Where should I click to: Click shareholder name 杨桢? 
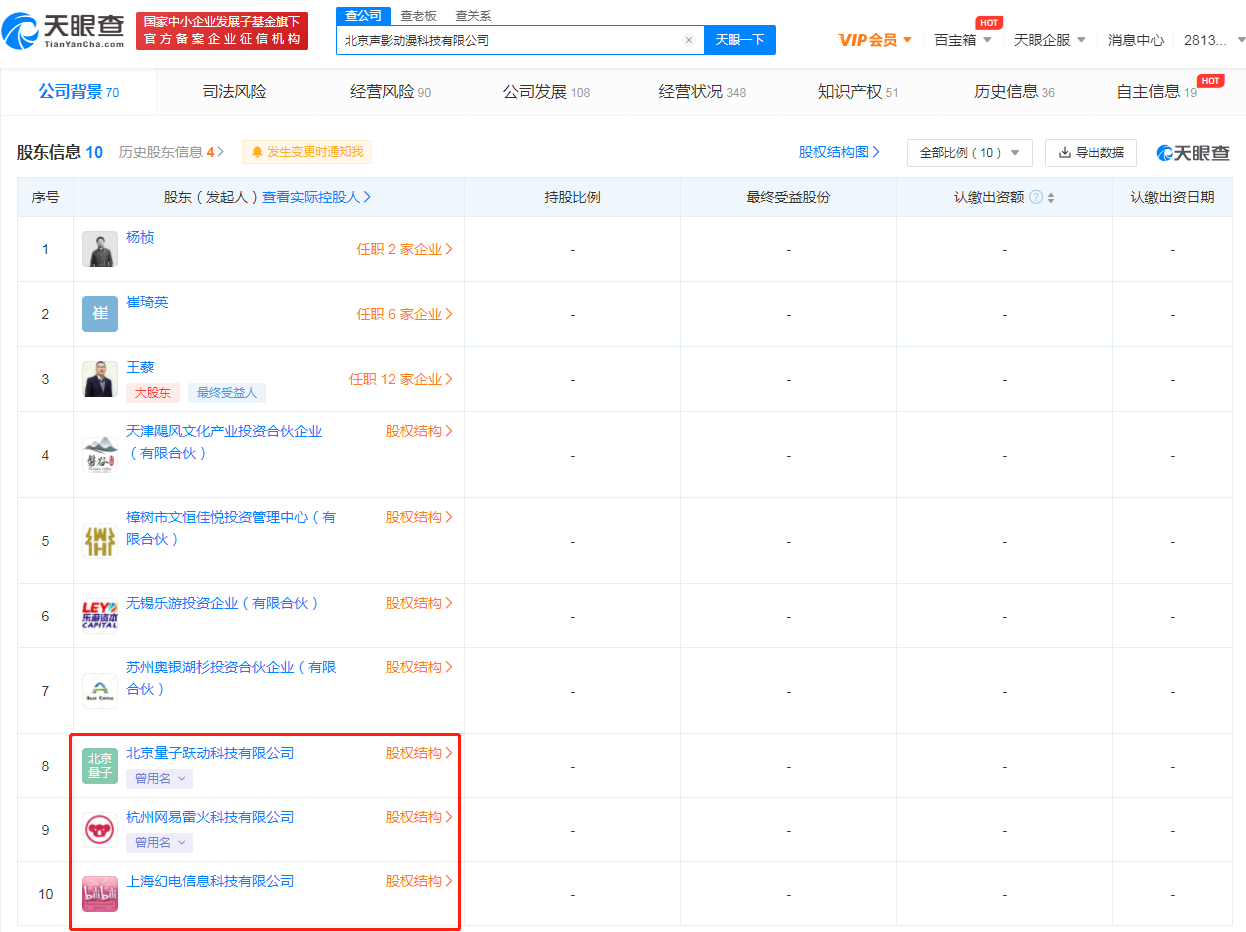[140, 237]
